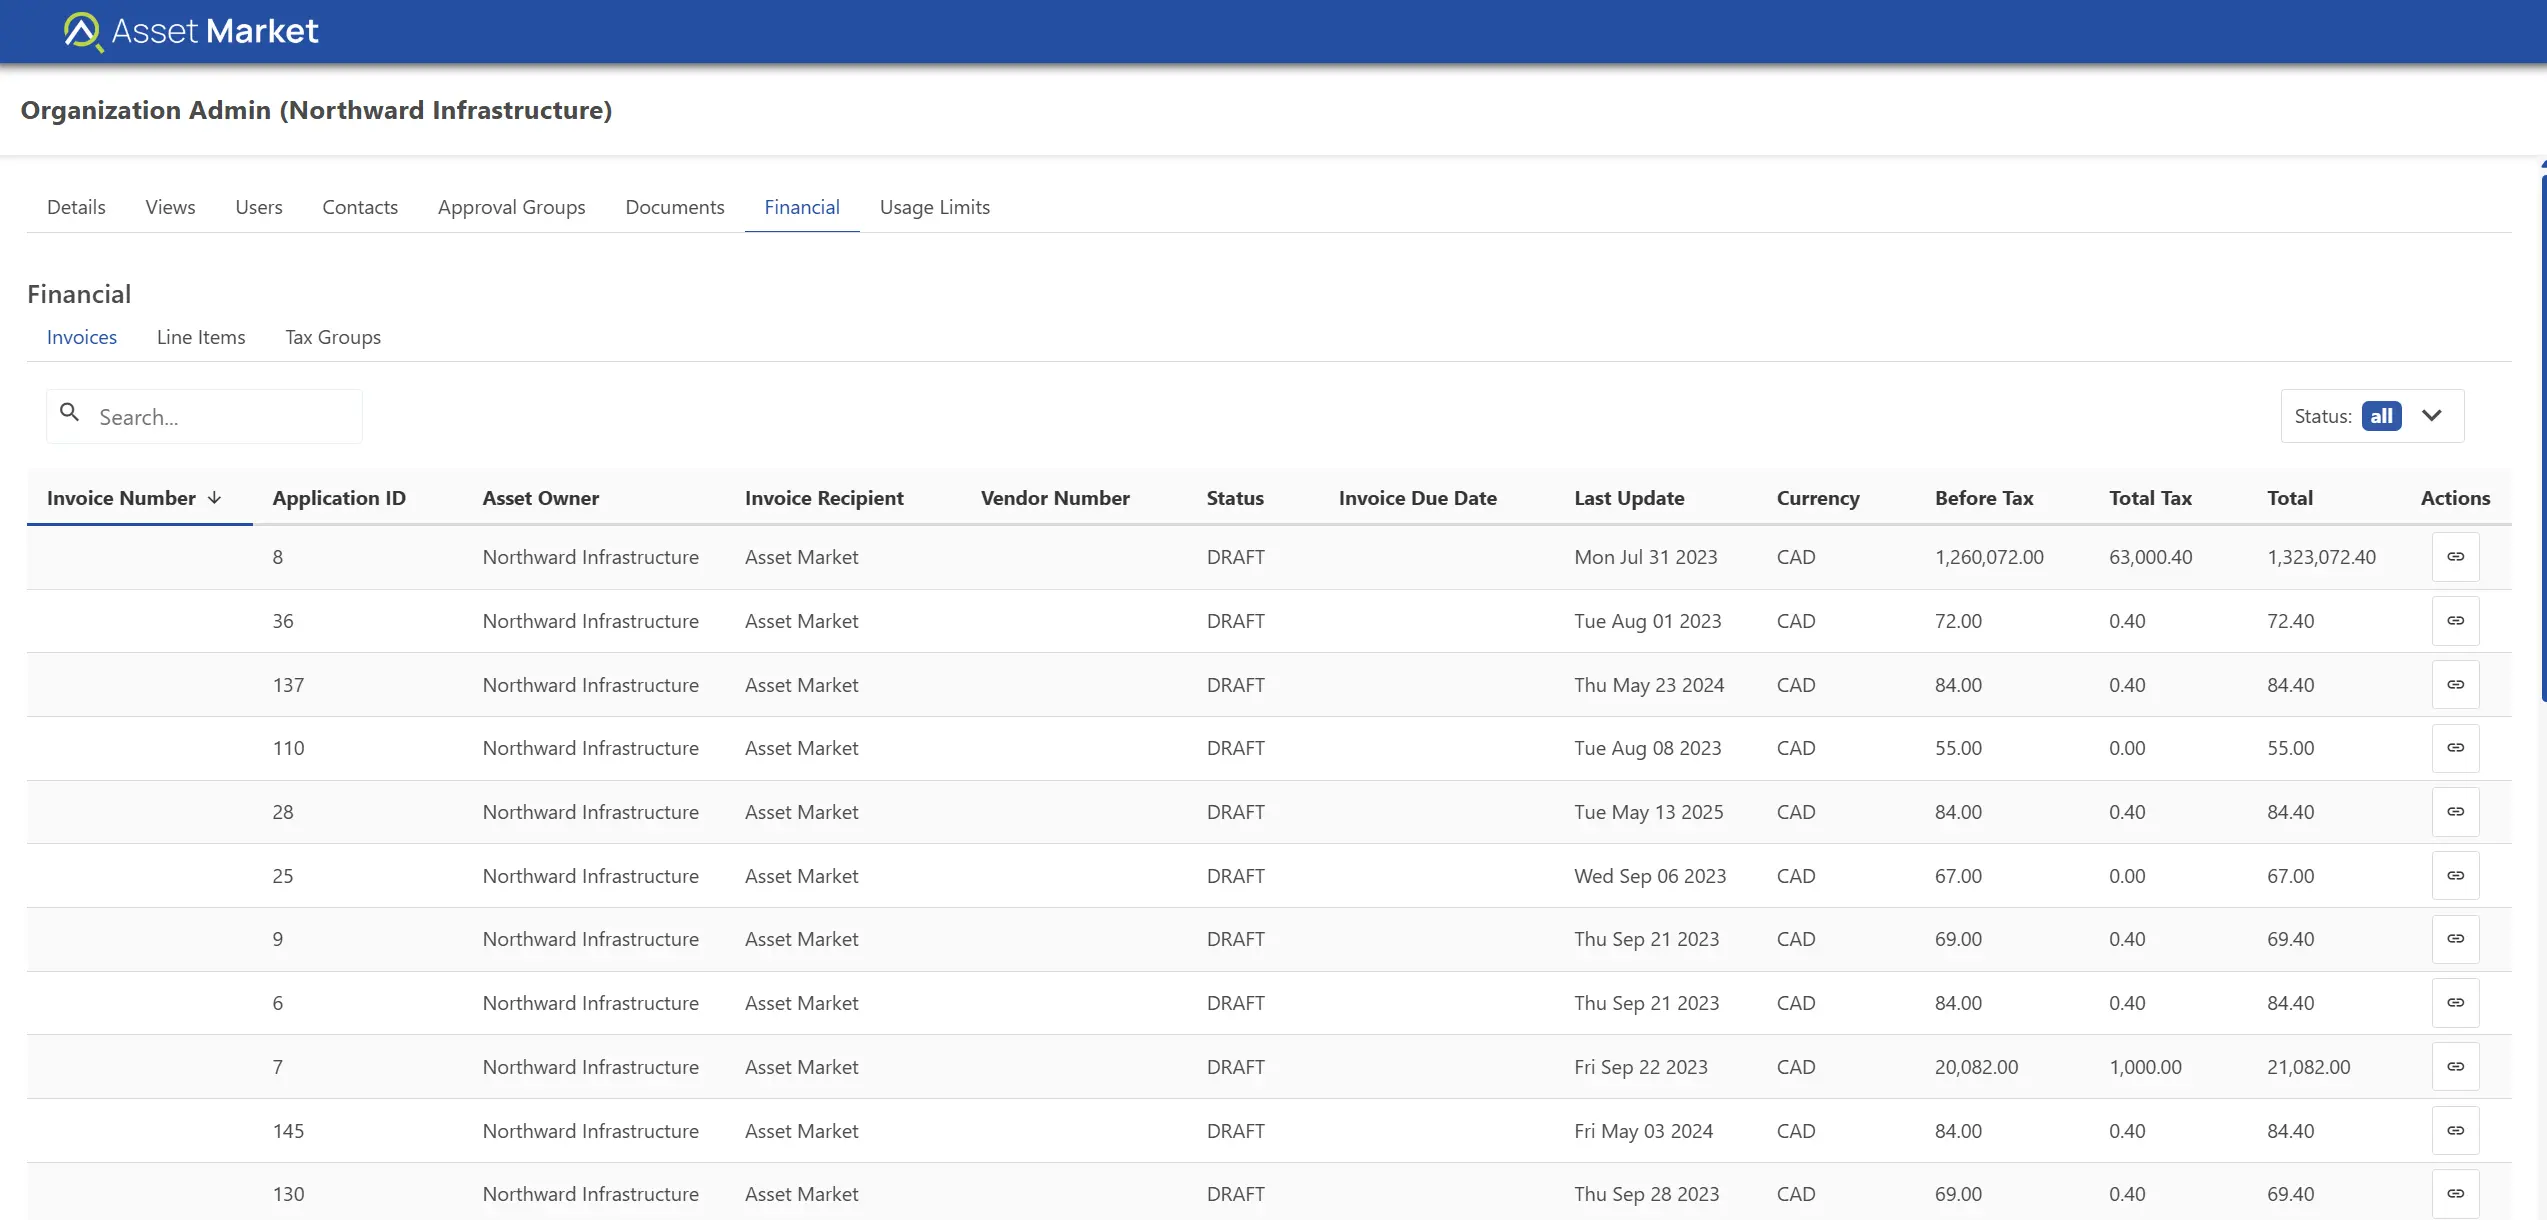Click the total tax value 1,000.00

(2145, 1067)
